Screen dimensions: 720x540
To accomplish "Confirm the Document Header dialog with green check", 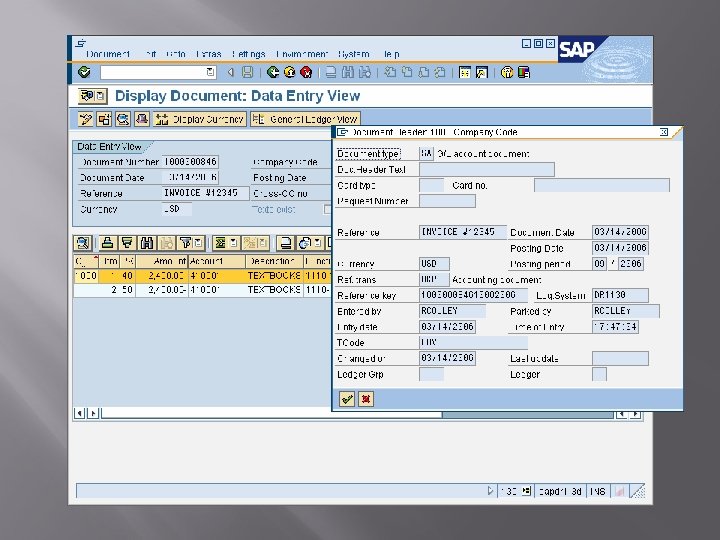I will pos(347,399).
